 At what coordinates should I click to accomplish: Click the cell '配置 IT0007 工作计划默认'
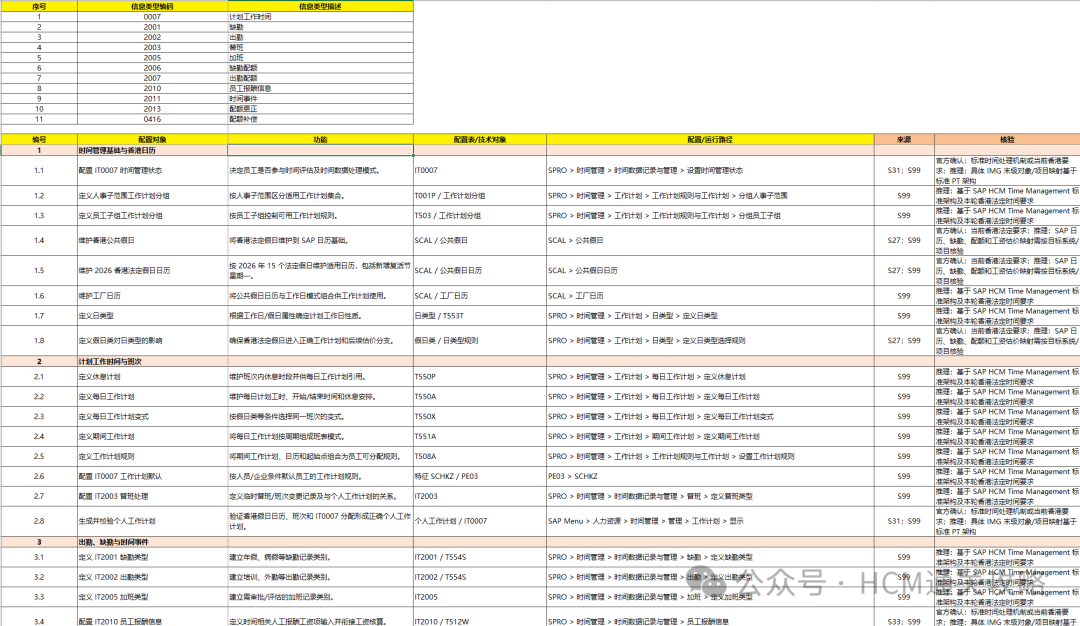(x=152, y=476)
